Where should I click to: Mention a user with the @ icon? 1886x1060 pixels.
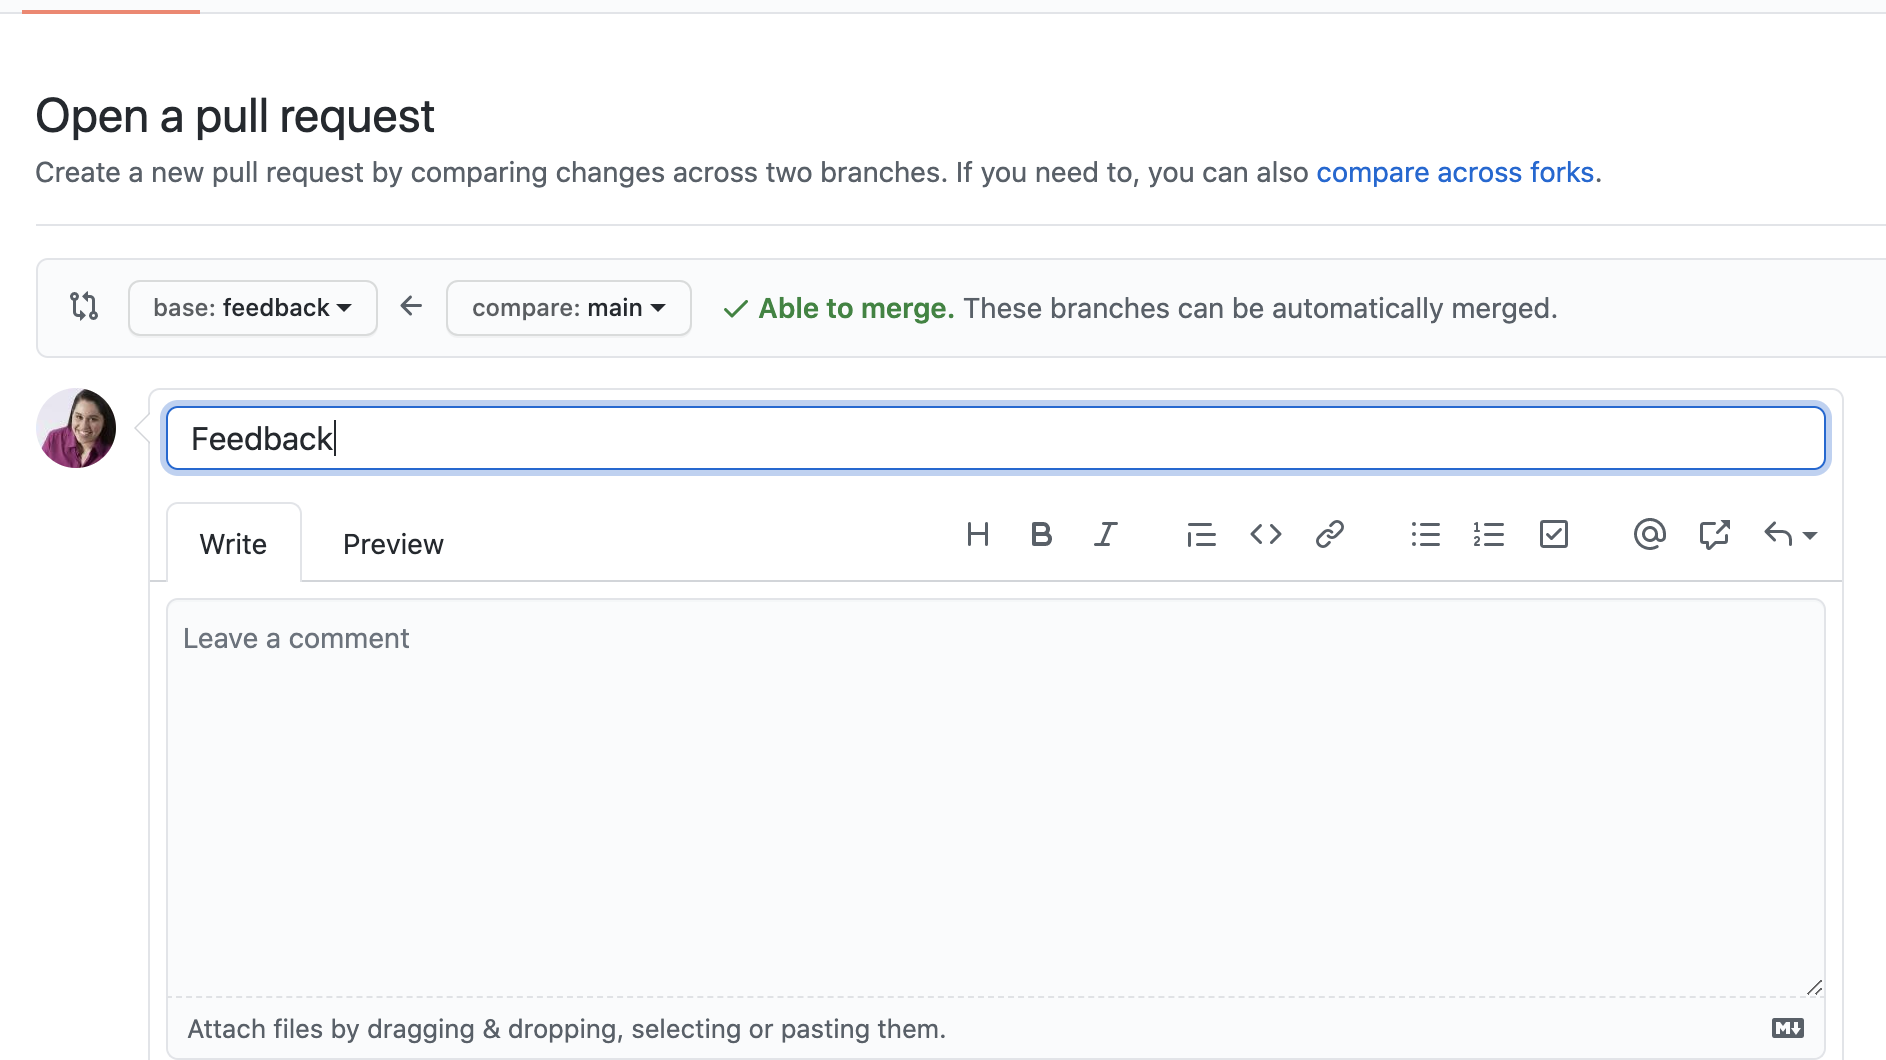point(1648,534)
